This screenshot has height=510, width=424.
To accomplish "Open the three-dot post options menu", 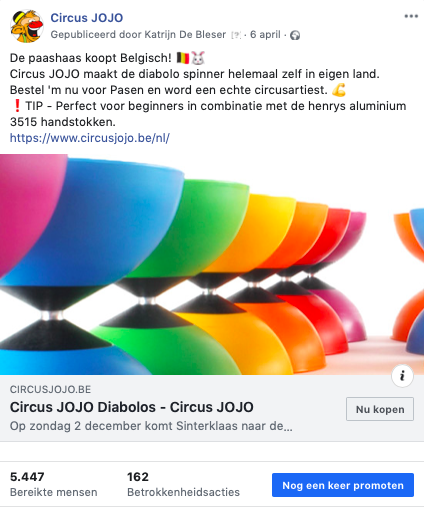I will tap(411, 16).
